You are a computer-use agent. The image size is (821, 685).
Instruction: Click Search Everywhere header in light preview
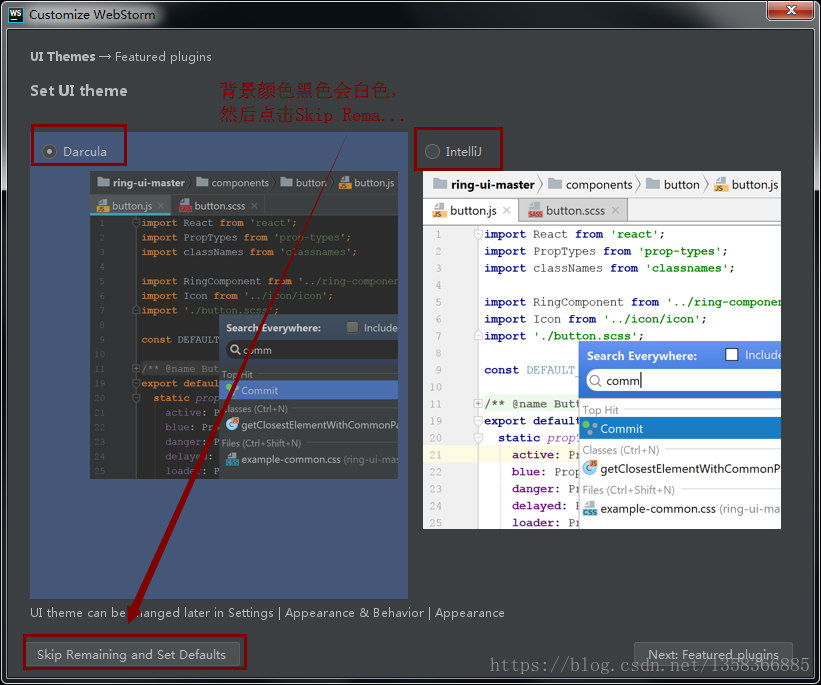(641, 356)
